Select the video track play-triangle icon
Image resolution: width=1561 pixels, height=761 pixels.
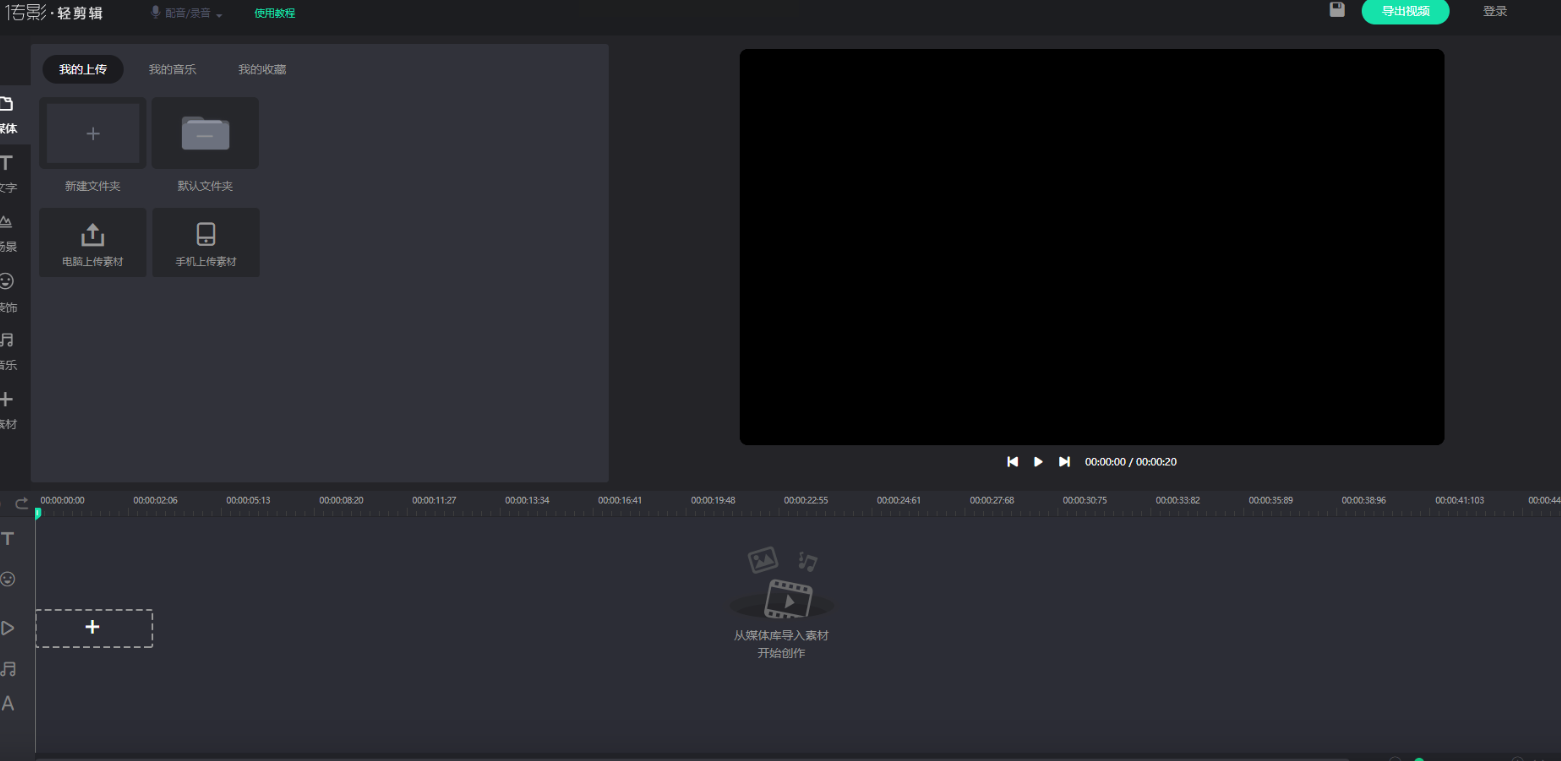pos(8,628)
